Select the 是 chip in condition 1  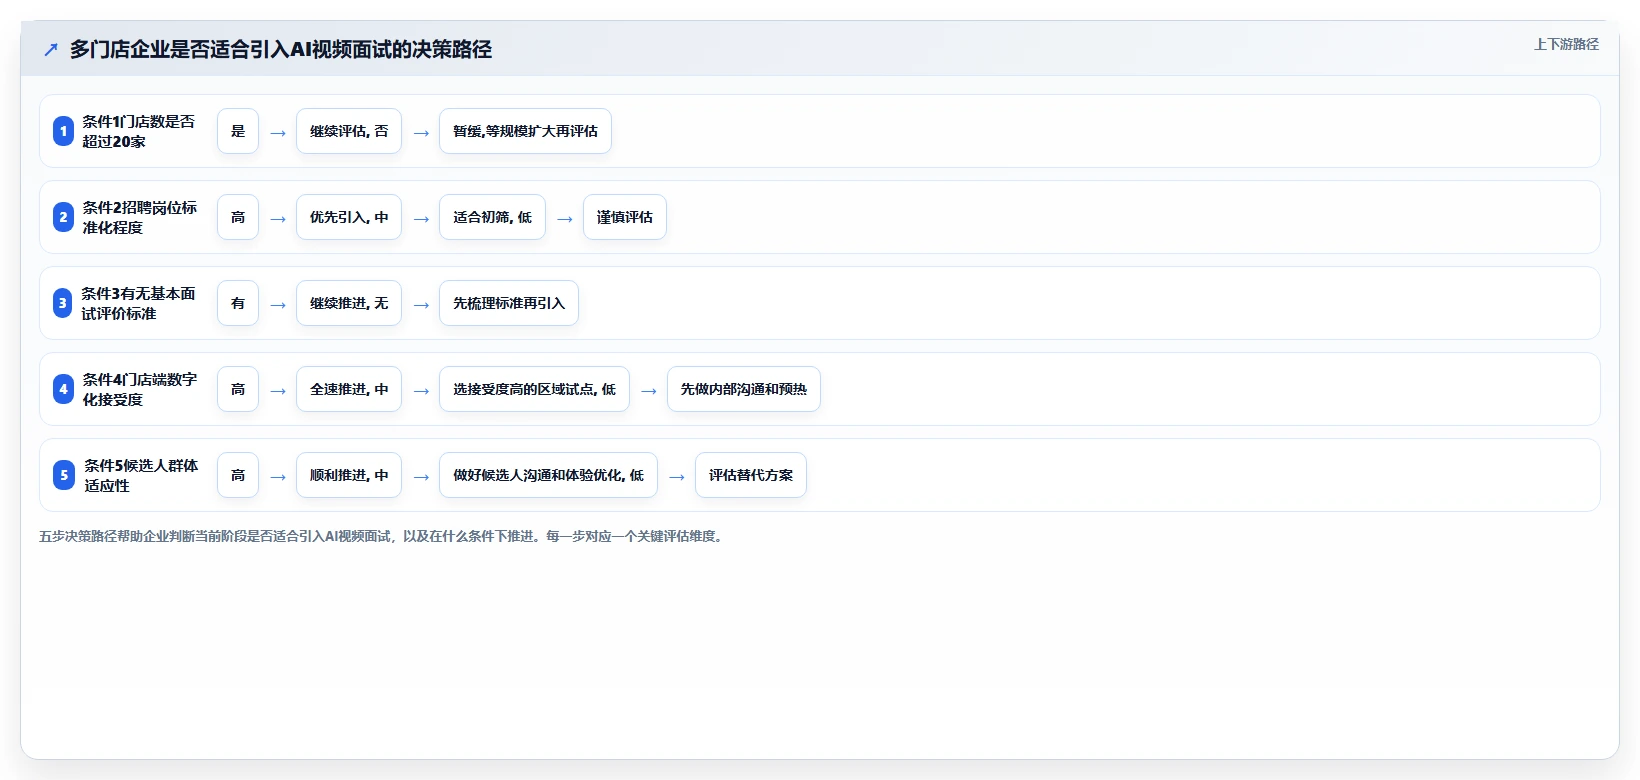point(238,131)
